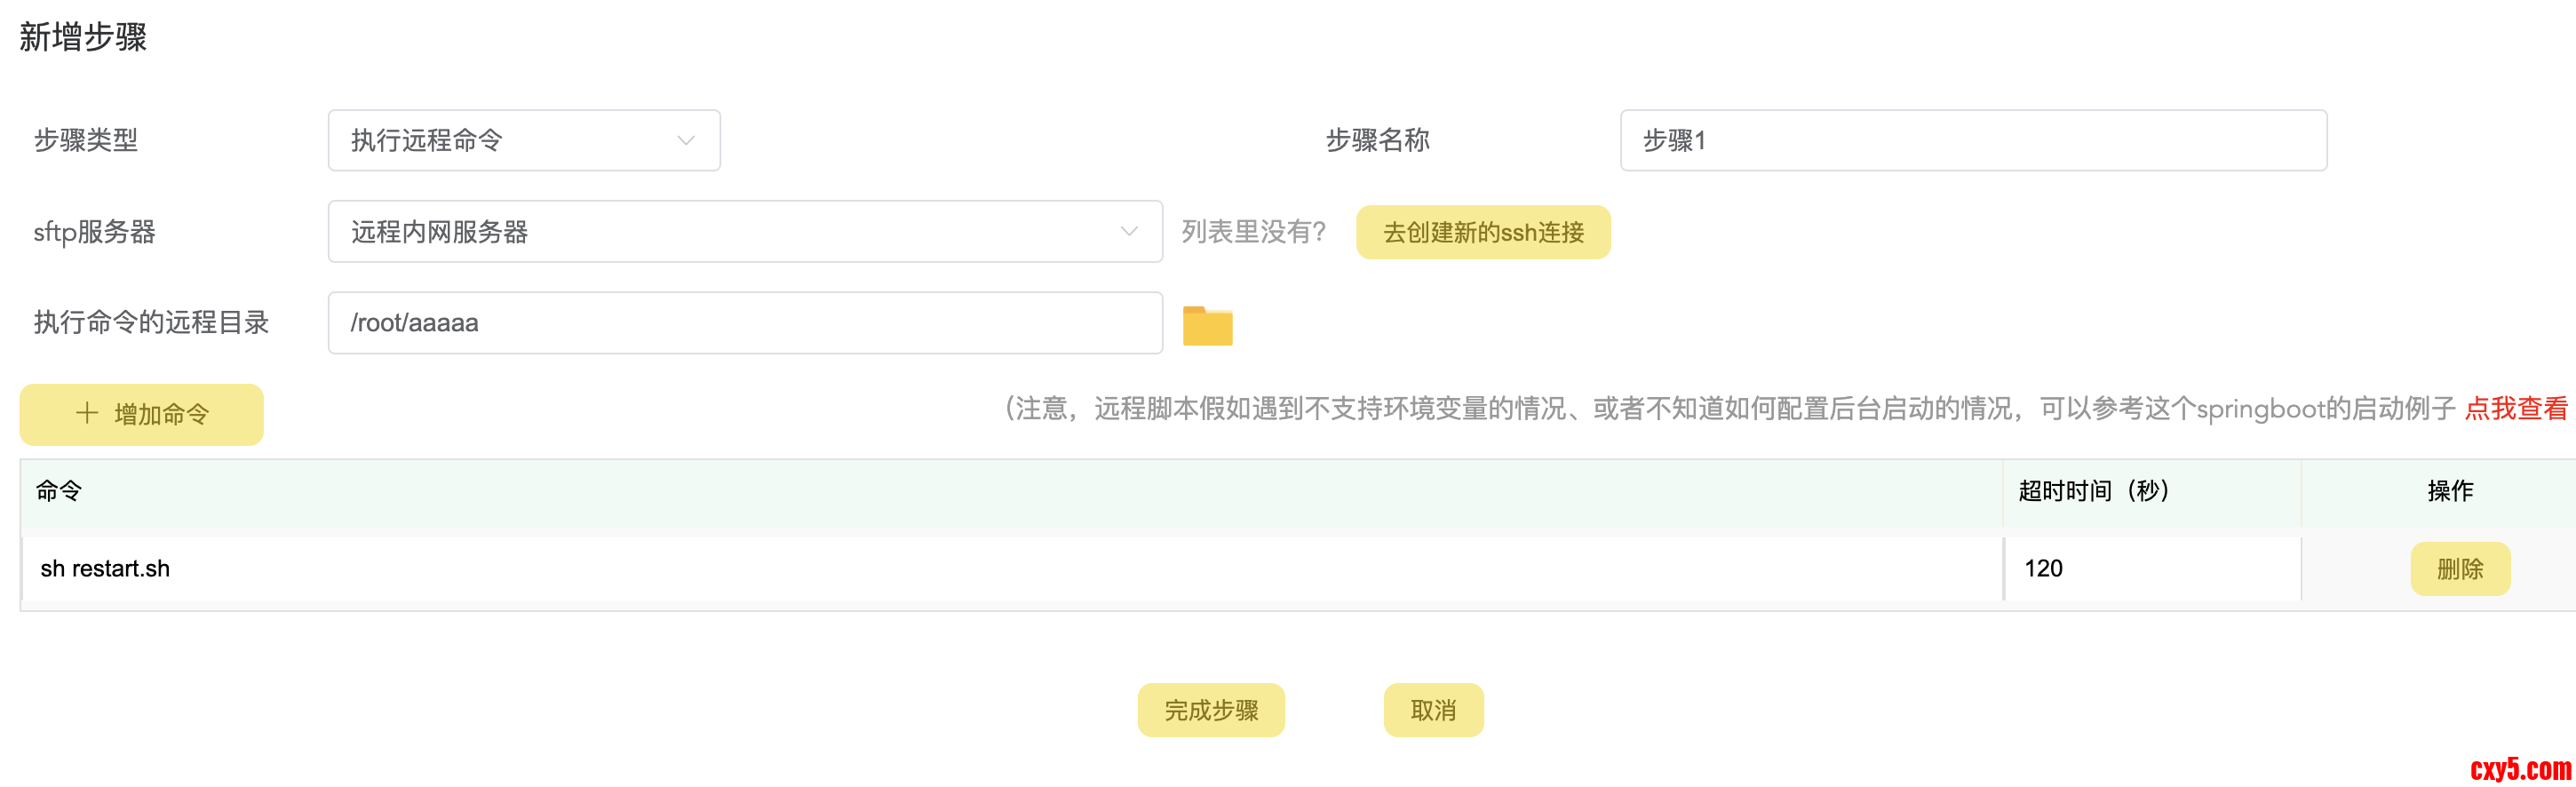Click the 列表里没有? hint text

(x=1253, y=232)
